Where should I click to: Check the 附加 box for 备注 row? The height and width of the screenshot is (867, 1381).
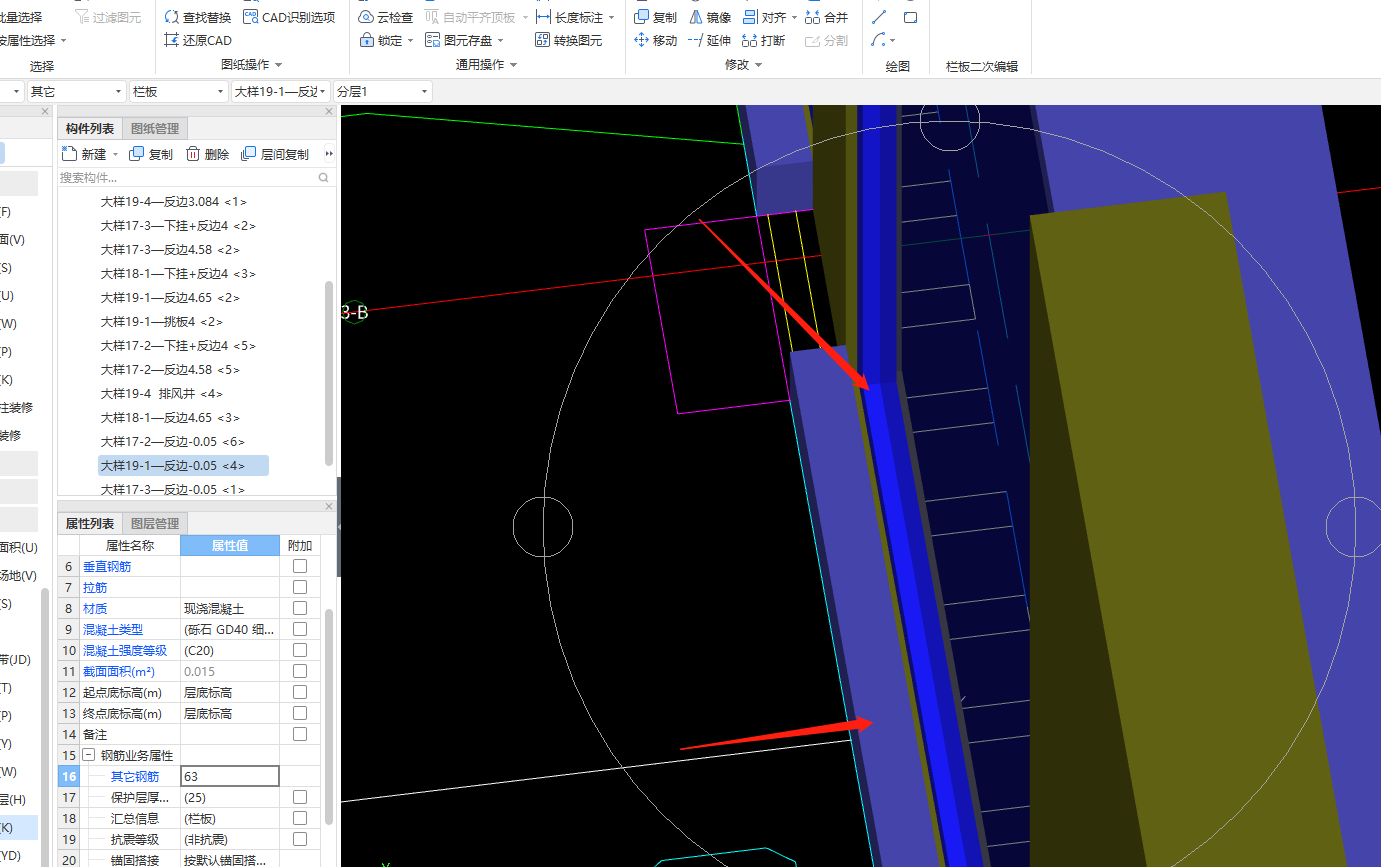point(299,734)
